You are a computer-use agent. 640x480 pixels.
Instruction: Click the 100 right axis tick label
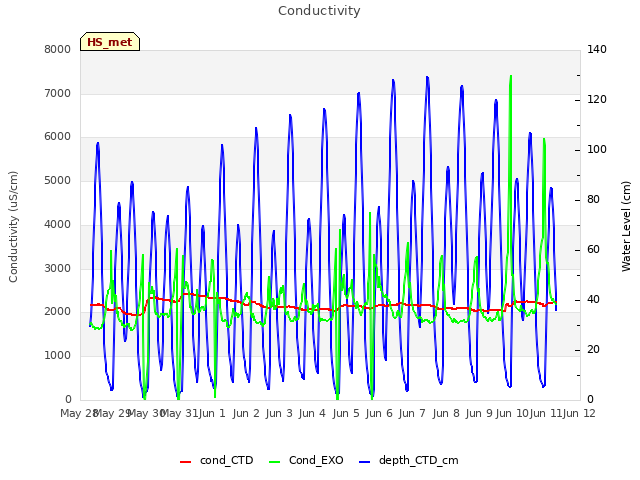point(597,150)
